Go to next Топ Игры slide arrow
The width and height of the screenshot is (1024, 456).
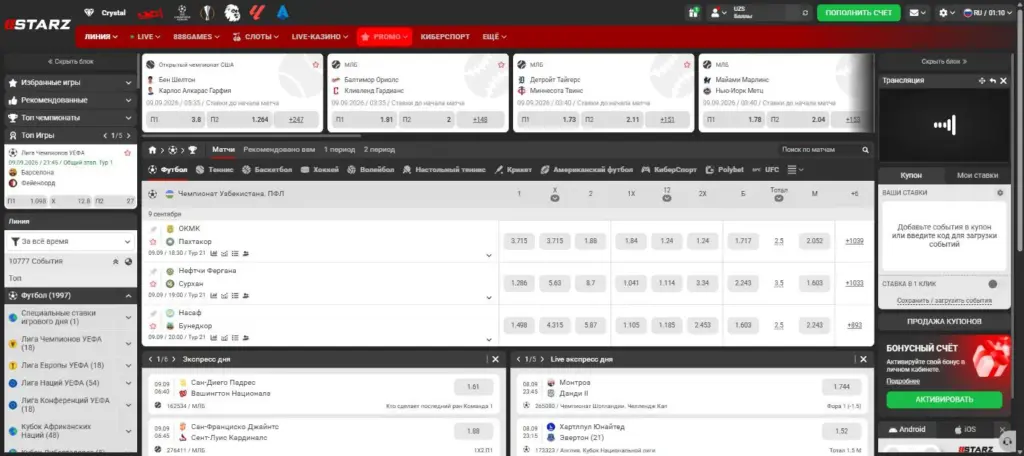click(131, 136)
